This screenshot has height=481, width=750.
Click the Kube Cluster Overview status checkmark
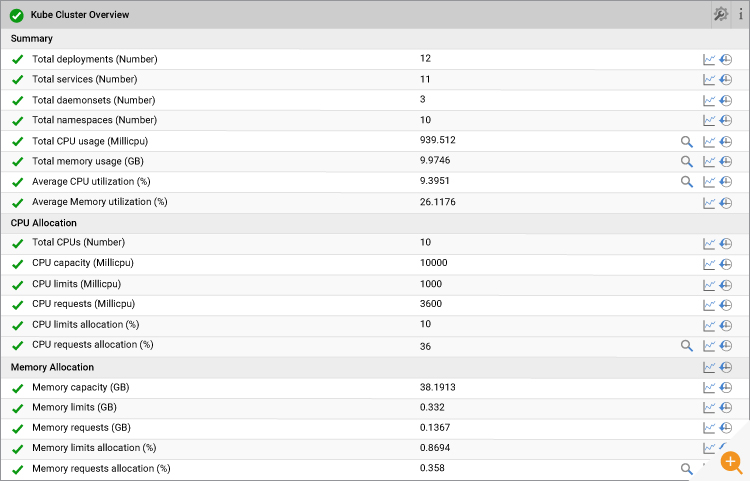[x=17, y=15]
